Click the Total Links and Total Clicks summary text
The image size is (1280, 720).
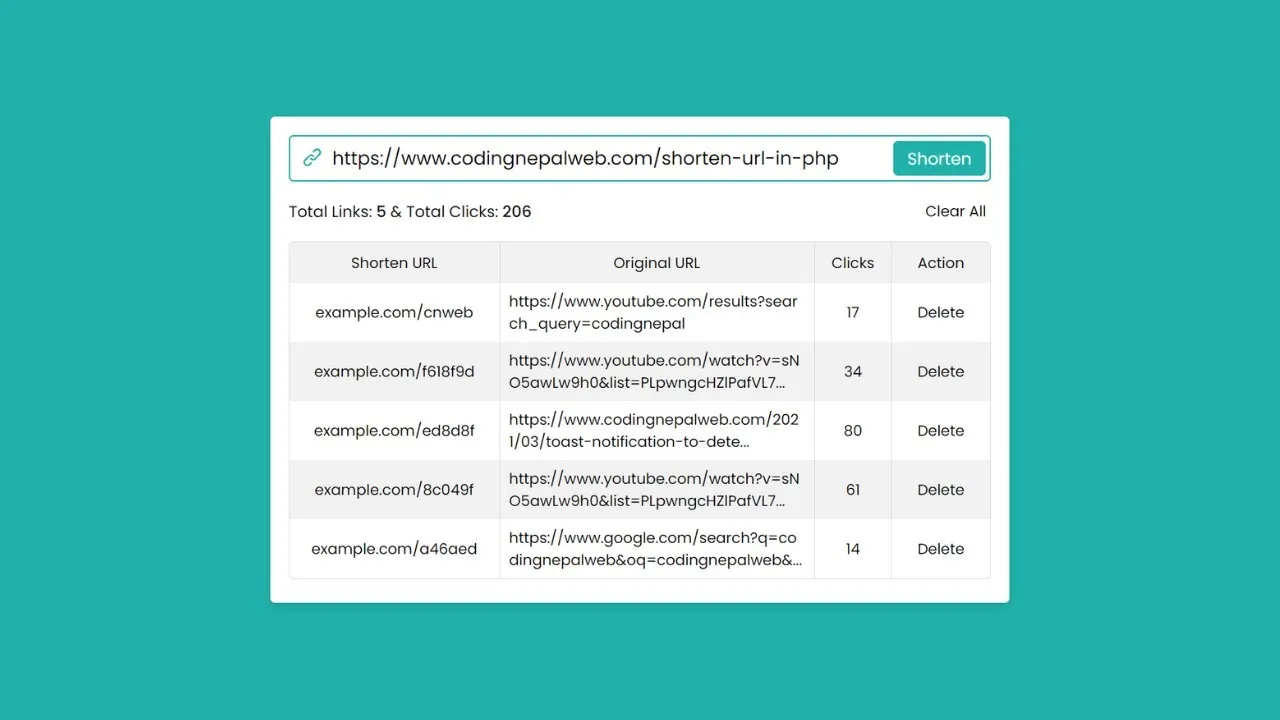(x=410, y=211)
